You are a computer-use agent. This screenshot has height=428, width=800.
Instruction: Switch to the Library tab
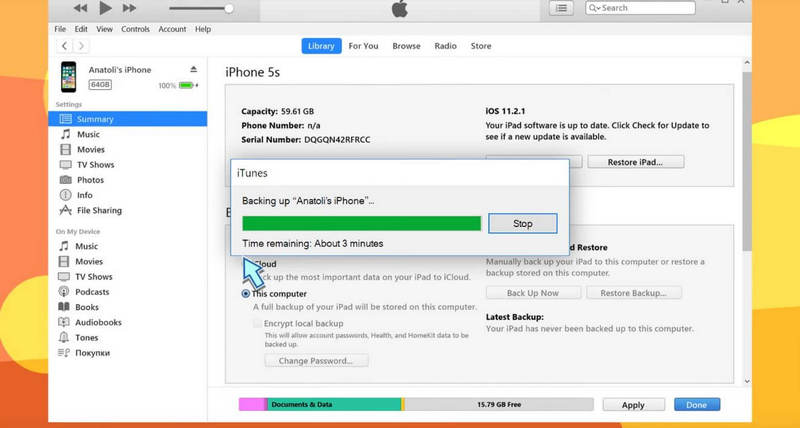click(321, 46)
